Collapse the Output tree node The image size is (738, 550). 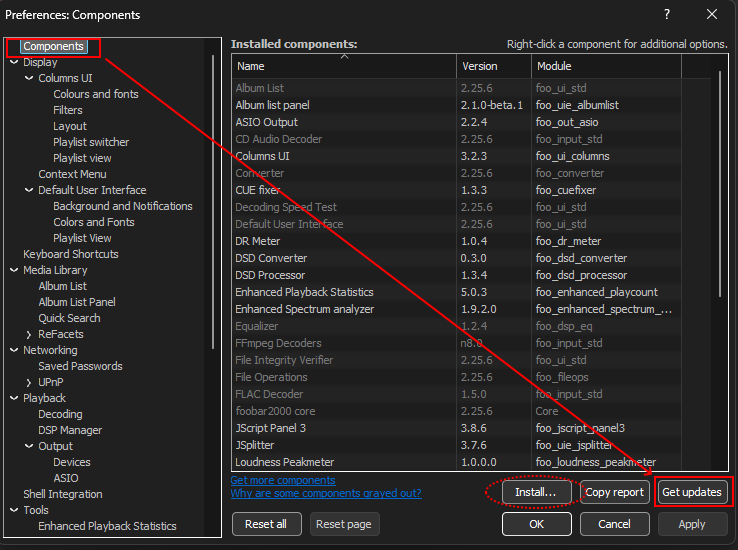point(29,446)
